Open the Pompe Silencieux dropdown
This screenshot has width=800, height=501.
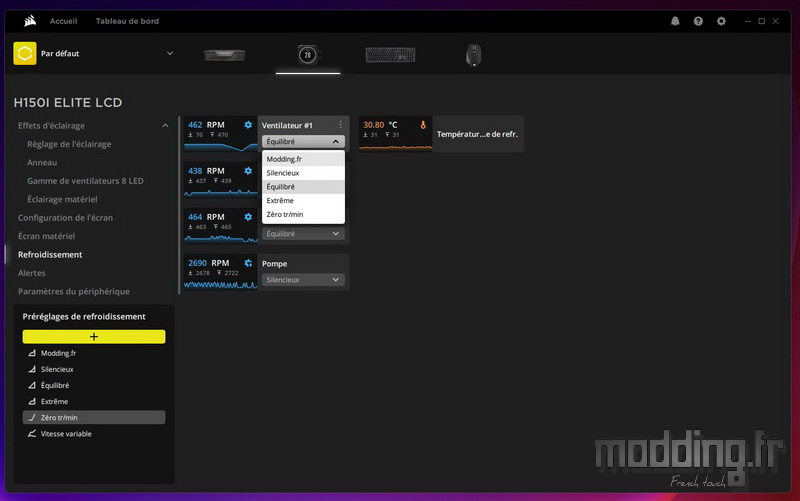point(303,280)
